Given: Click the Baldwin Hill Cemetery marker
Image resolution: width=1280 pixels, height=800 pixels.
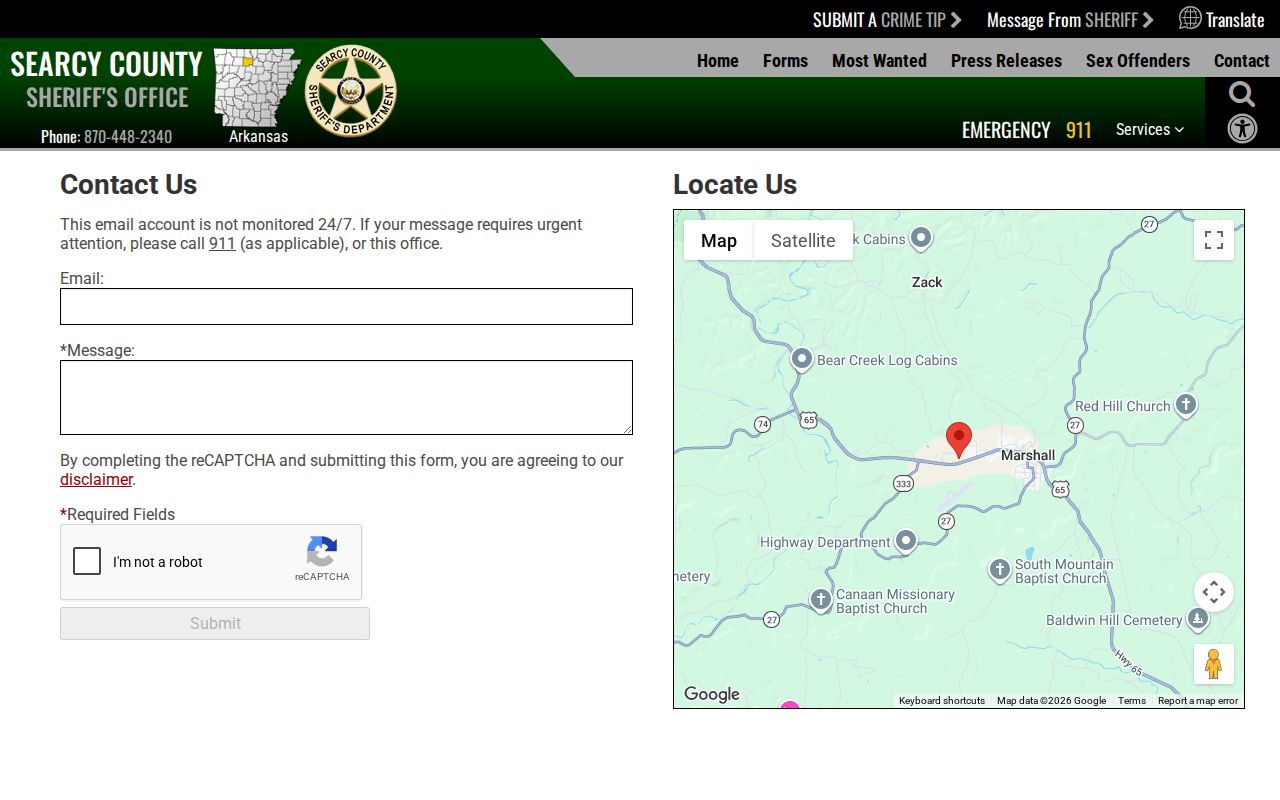Looking at the screenshot, I should click(1198, 620).
